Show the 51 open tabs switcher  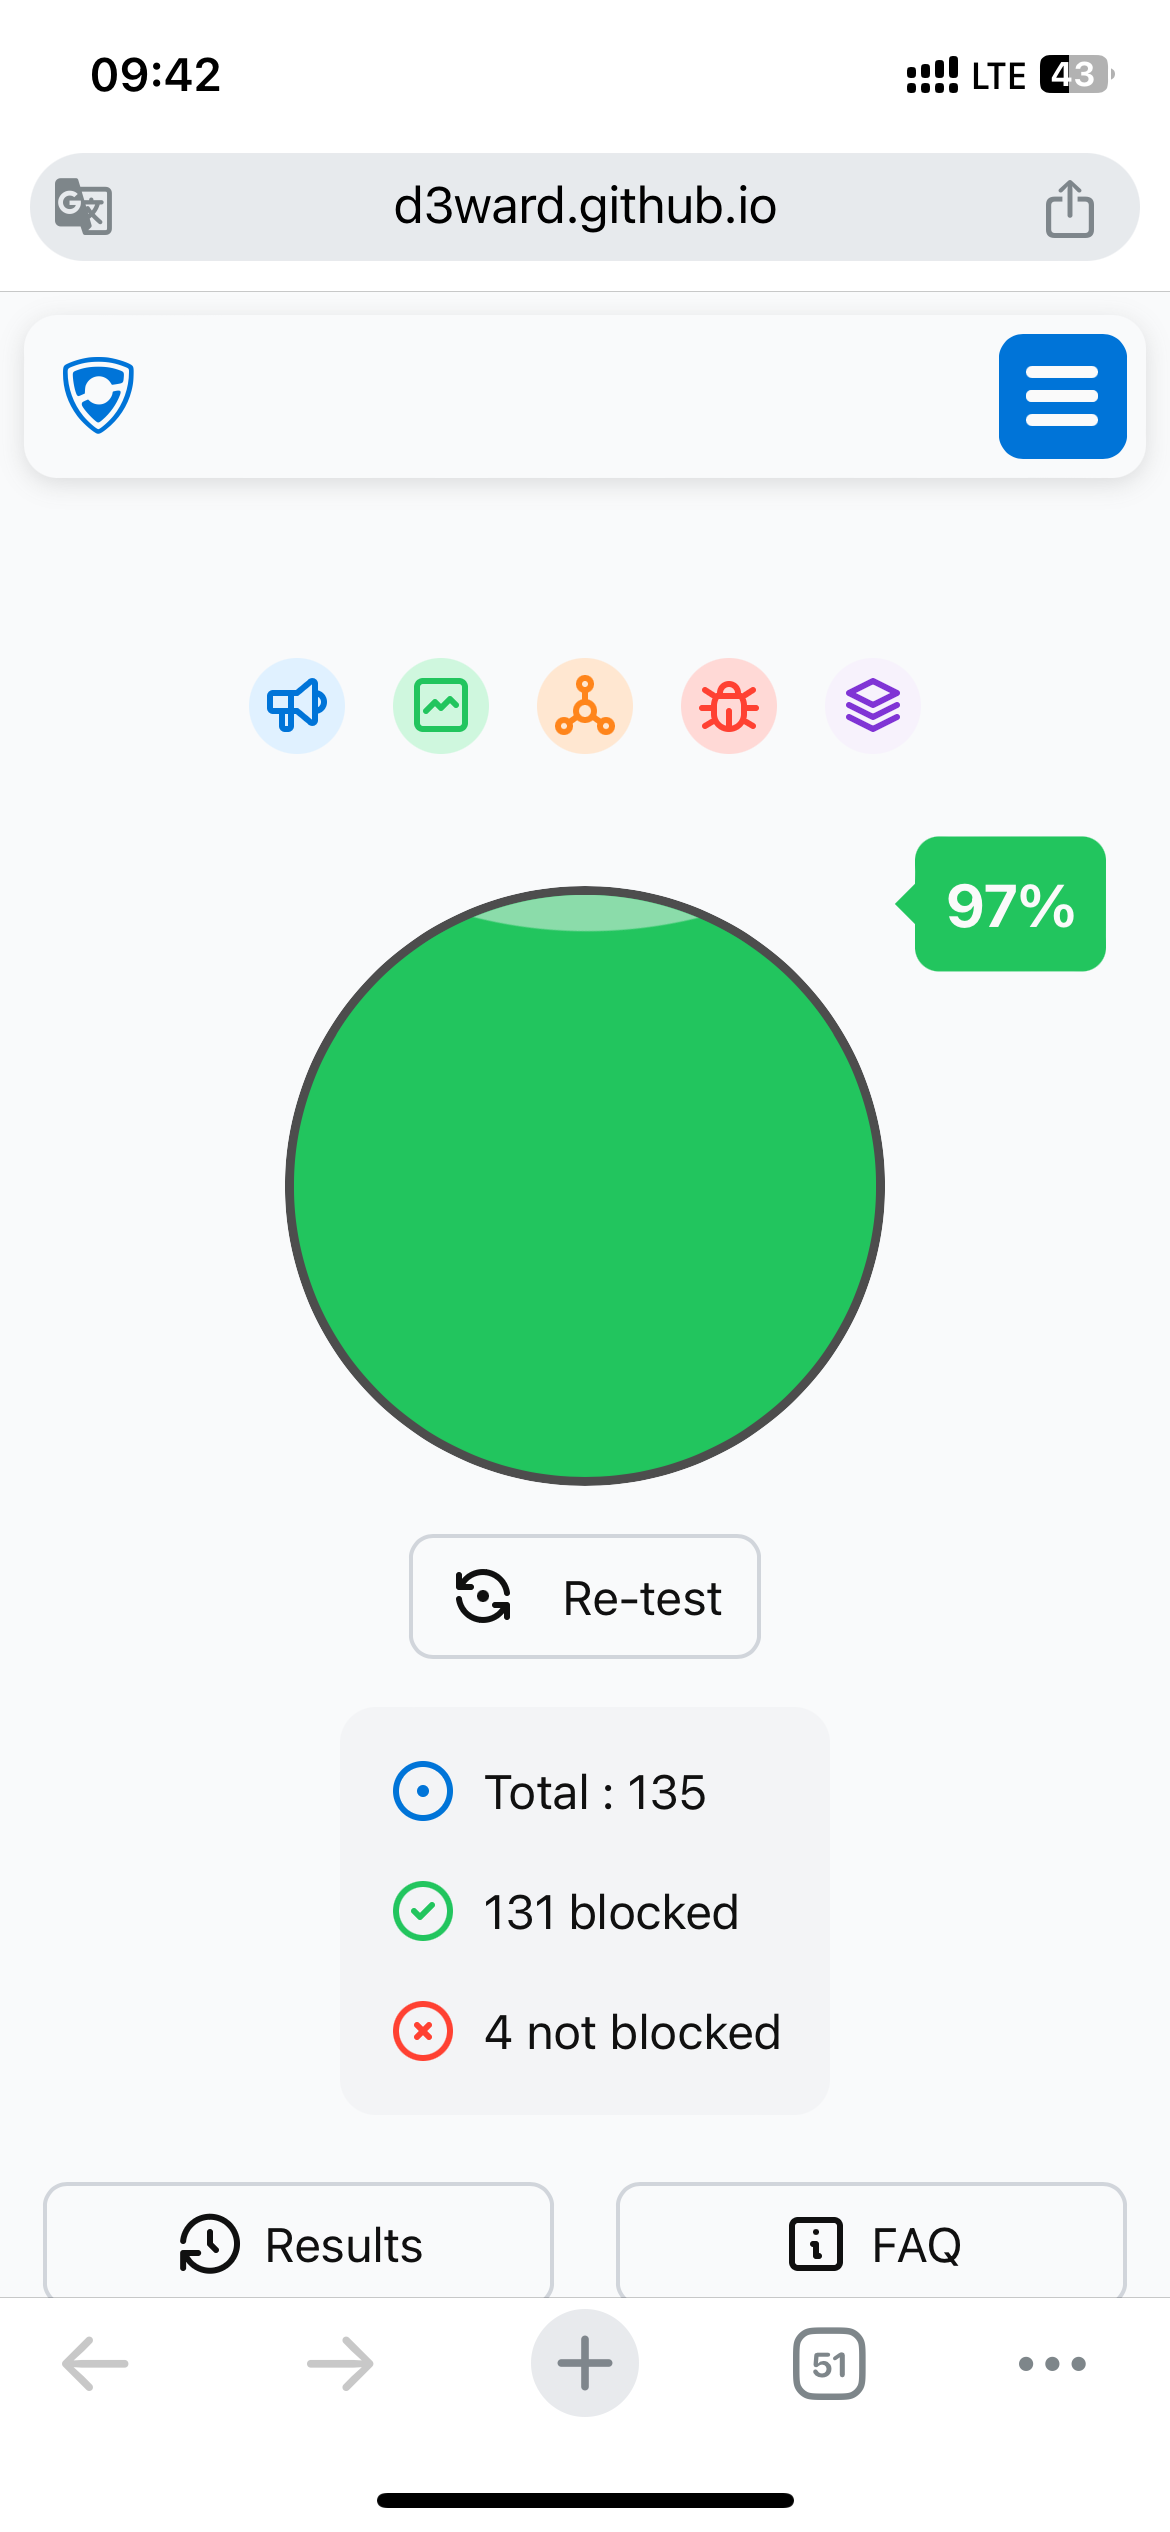tap(829, 2364)
